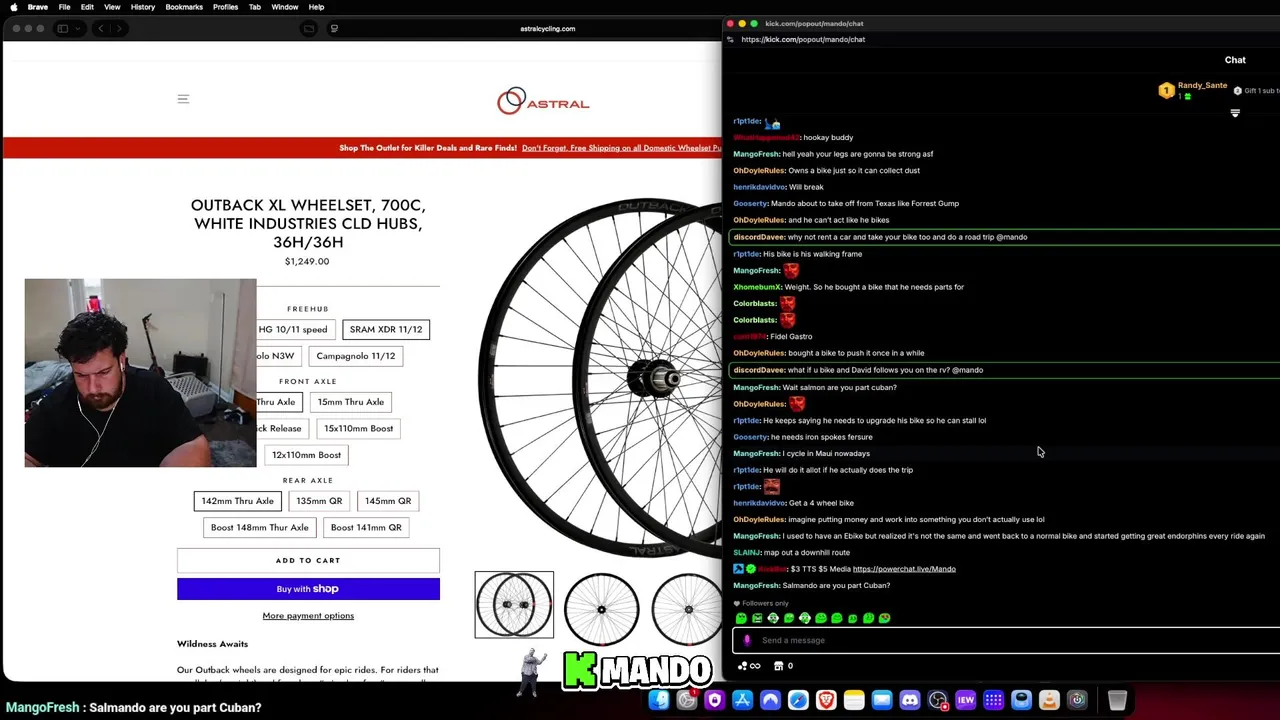Click the Astral logo
The width and height of the screenshot is (1280, 720).
(543, 101)
